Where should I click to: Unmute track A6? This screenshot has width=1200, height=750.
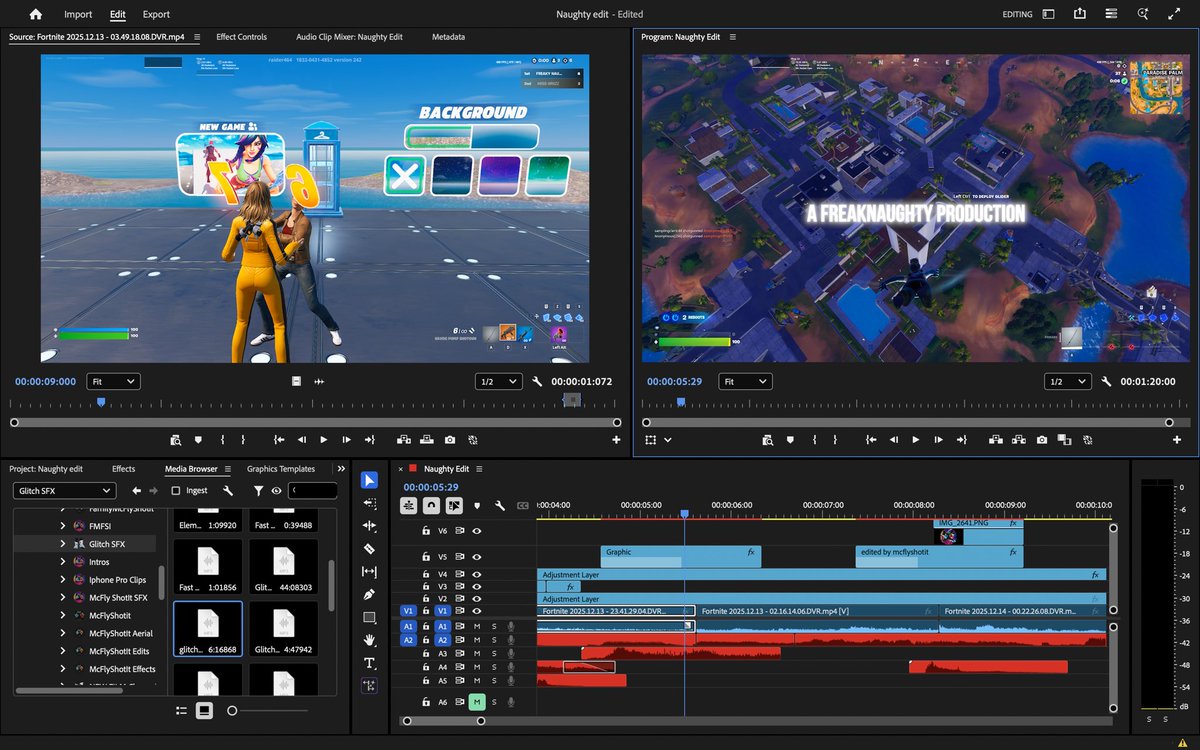[477, 702]
